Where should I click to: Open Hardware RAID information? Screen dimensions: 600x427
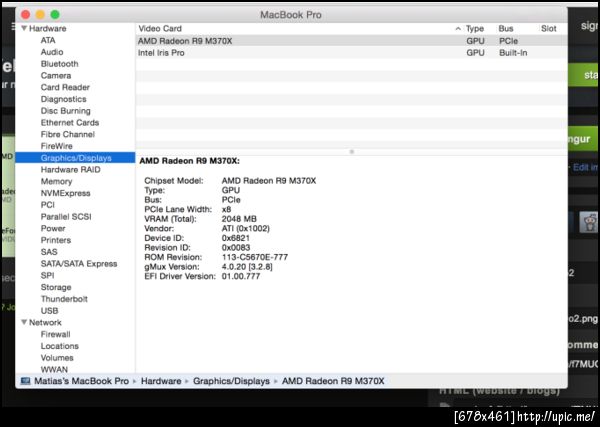(70, 169)
